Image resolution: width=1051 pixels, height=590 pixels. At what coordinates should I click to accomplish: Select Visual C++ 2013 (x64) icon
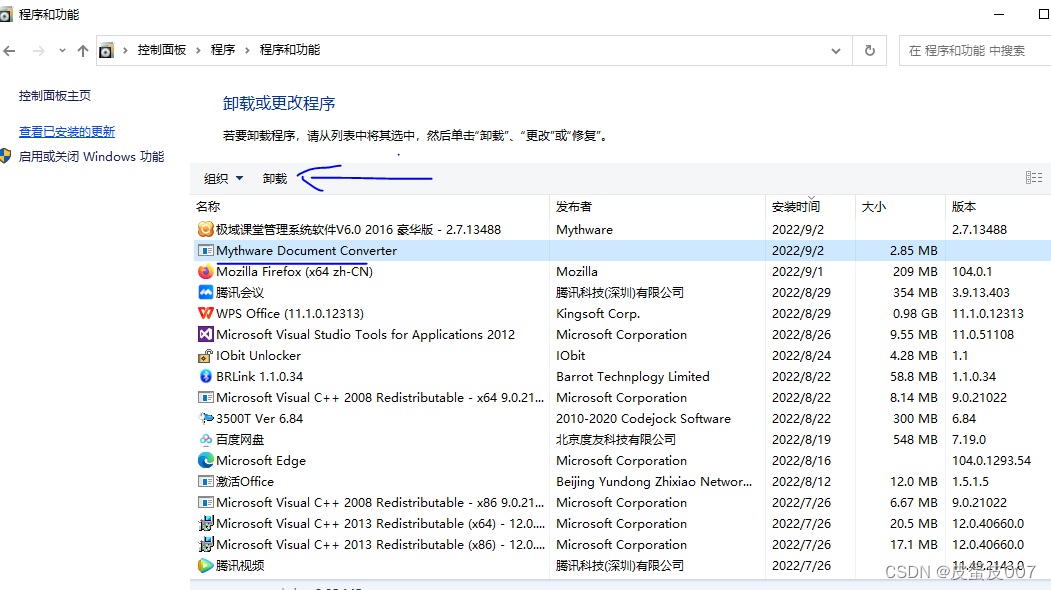tap(206, 523)
